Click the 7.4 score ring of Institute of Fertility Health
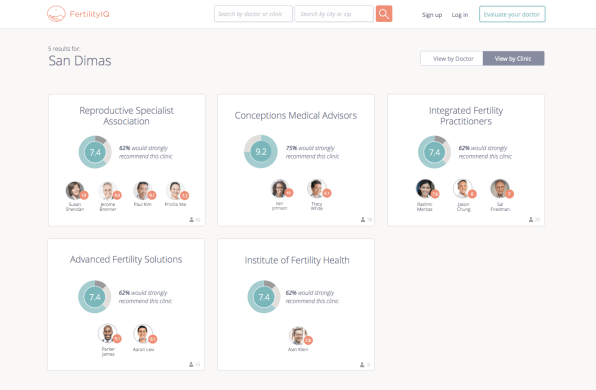Viewport: 596px width, 390px height. coord(264,296)
